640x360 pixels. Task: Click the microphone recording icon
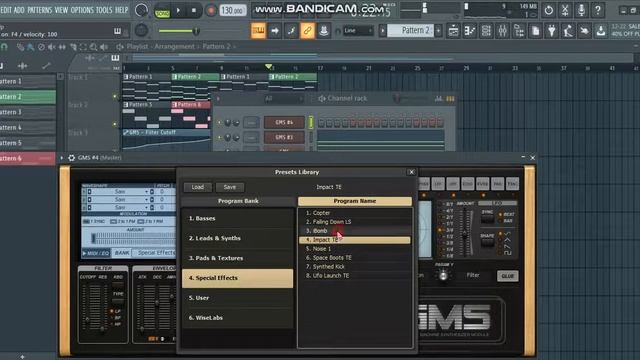coord(581,10)
